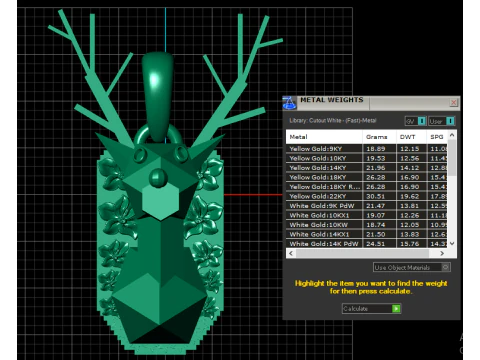Select the White Gold:10KW row
The height and width of the screenshot is (360, 480).
point(367,225)
